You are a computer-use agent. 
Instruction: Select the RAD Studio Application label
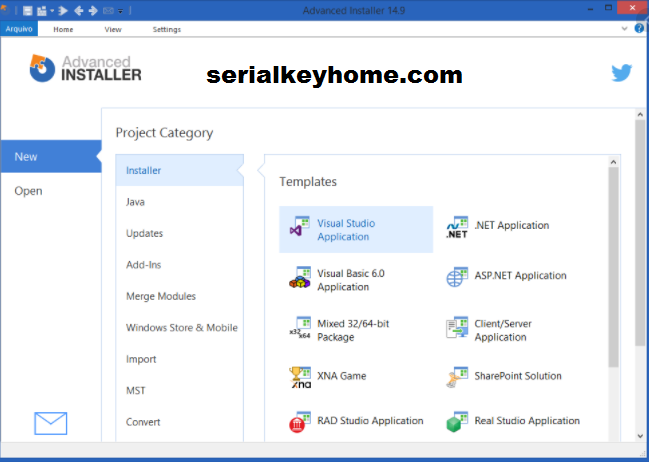click(x=370, y=421)
